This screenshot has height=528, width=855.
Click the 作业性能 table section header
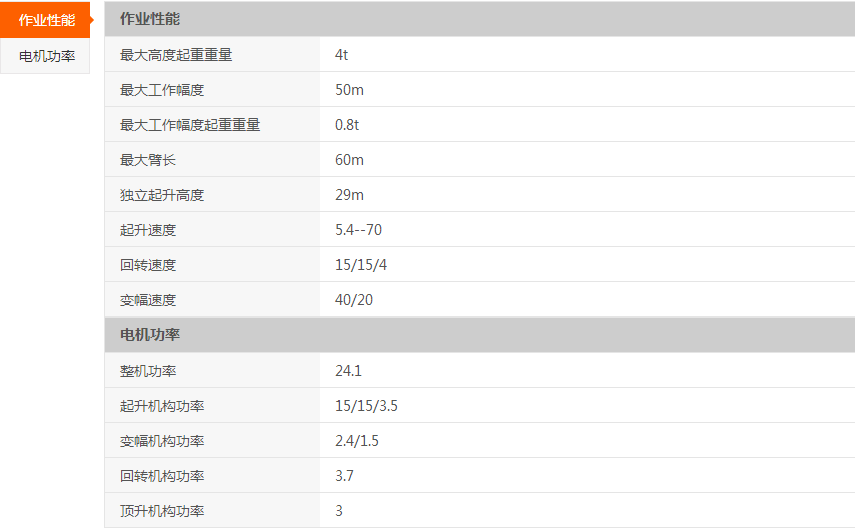(x=150, y=19)
